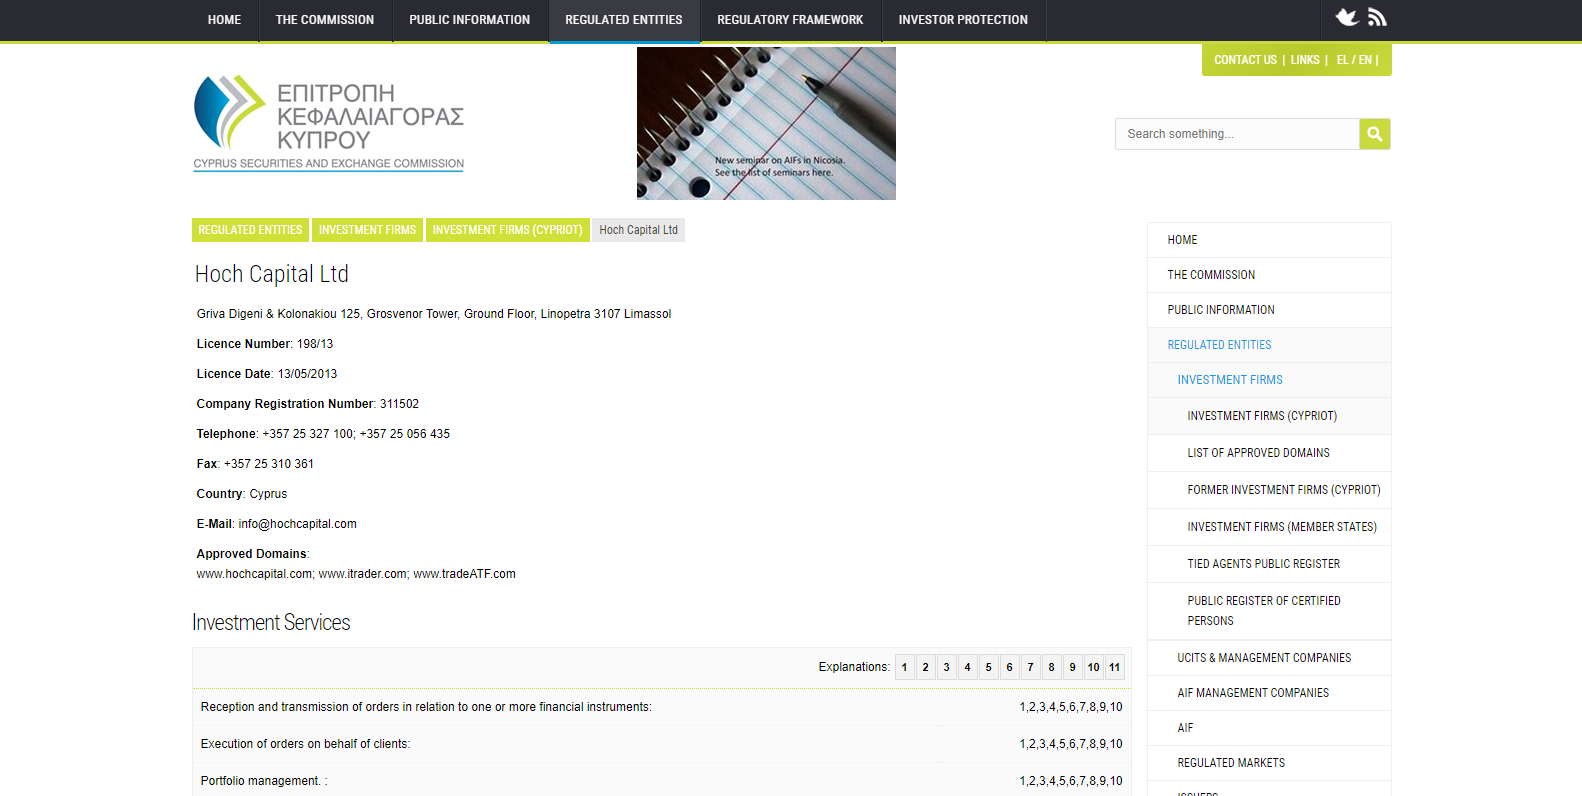Go to REGULATED ENTITIES breadcrumb

[250, 230]
